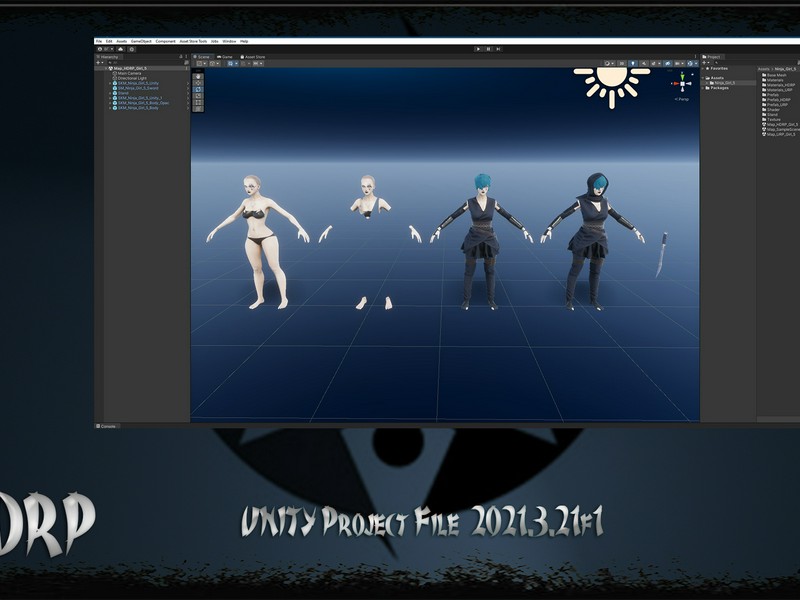
Task: Select the Move tool in scene overlay
Action: pyautogui.click(x=198, y=83)
